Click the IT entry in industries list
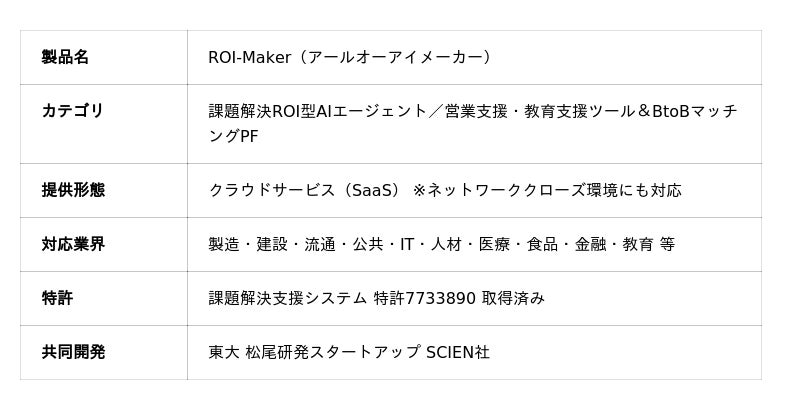 [407, 244]
